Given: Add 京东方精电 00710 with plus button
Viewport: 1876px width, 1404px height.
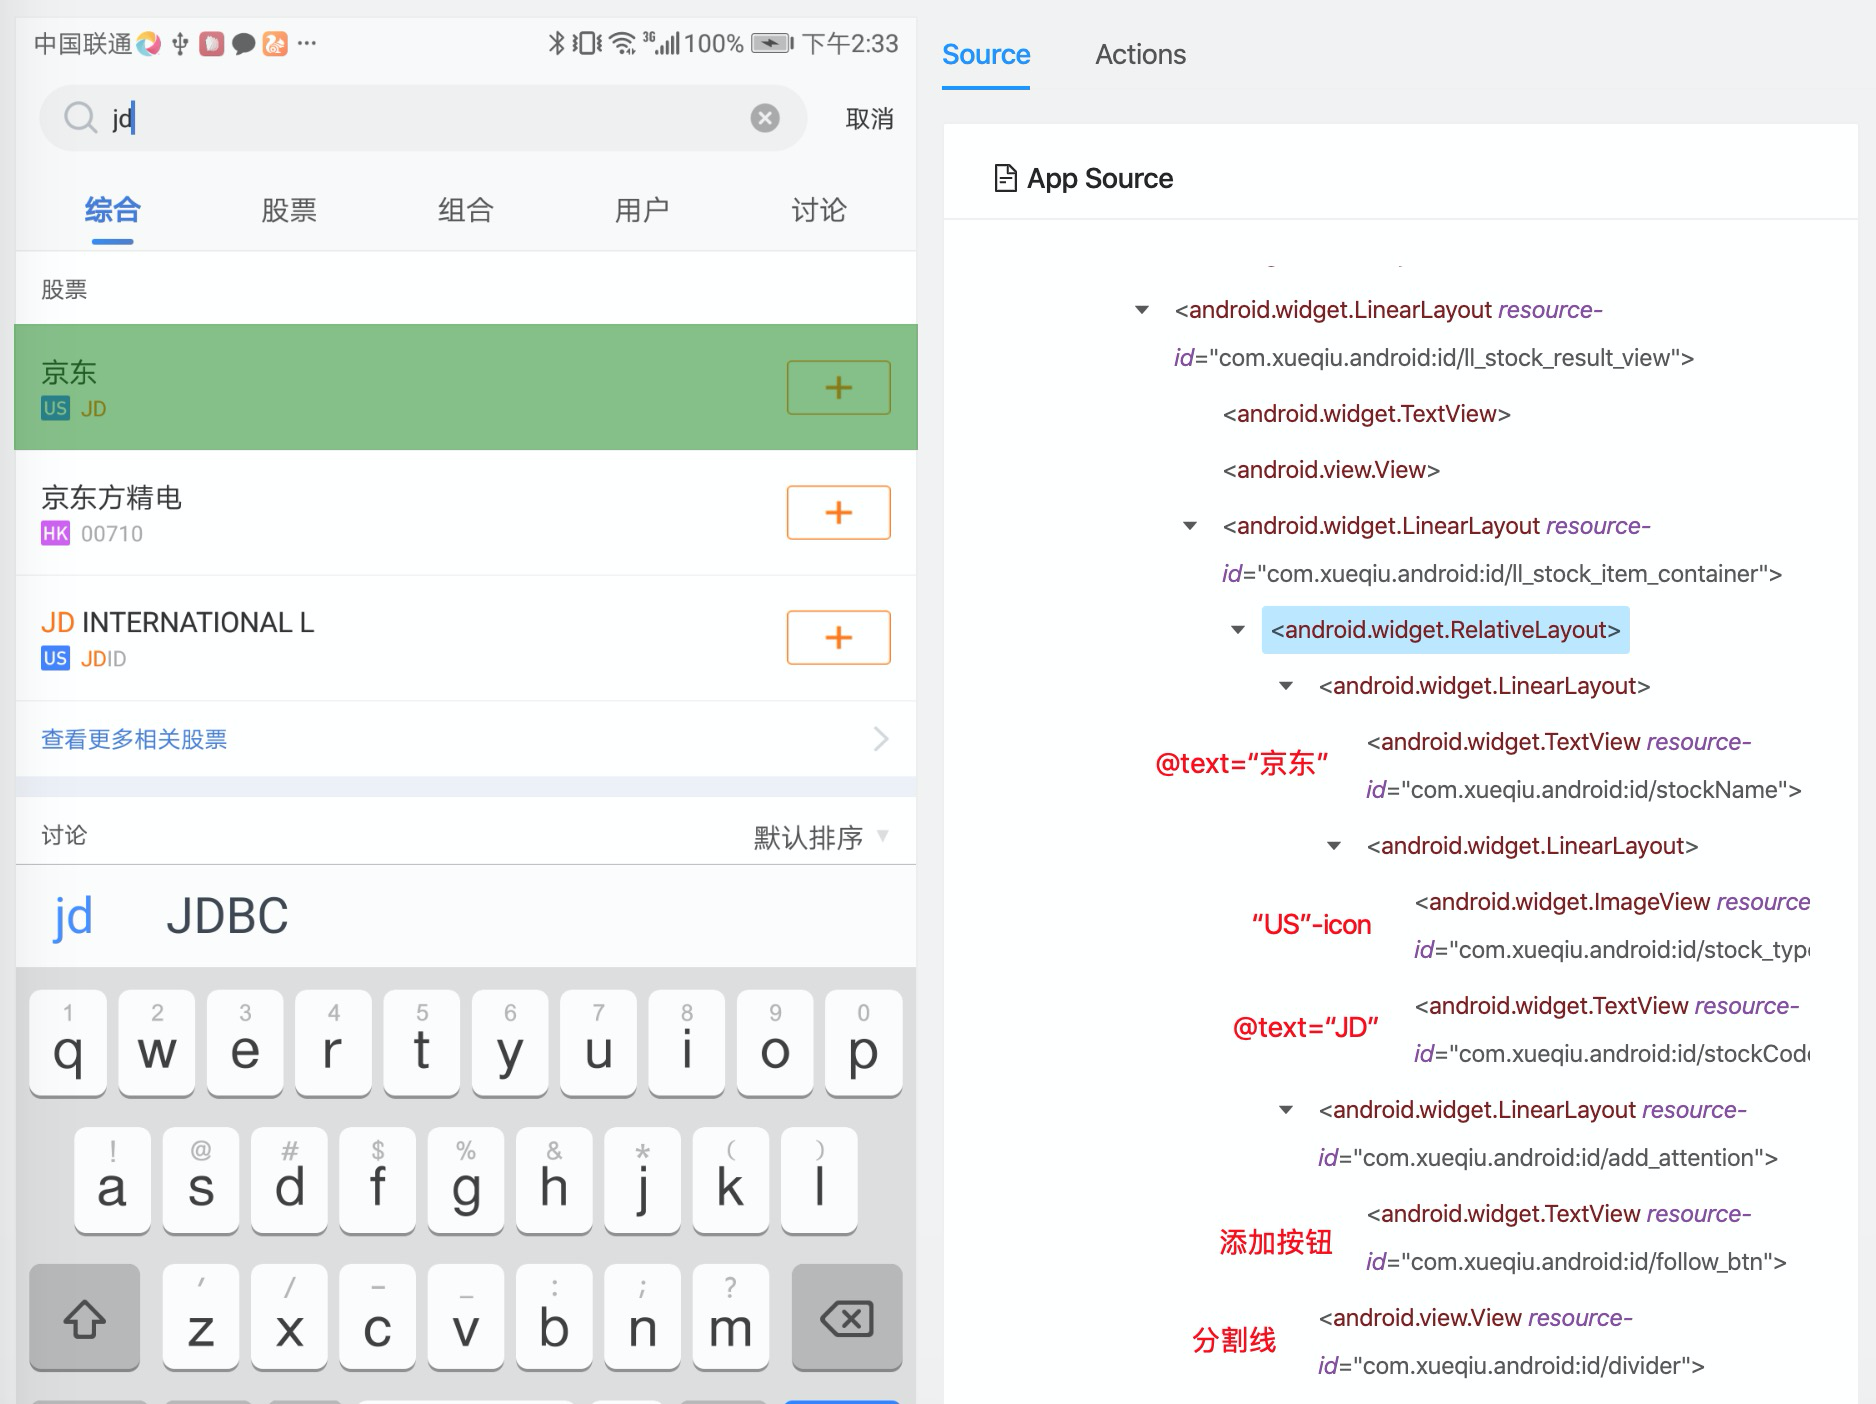Looking at the screenshot, I should pyautogui.click(x=838, y=512).
